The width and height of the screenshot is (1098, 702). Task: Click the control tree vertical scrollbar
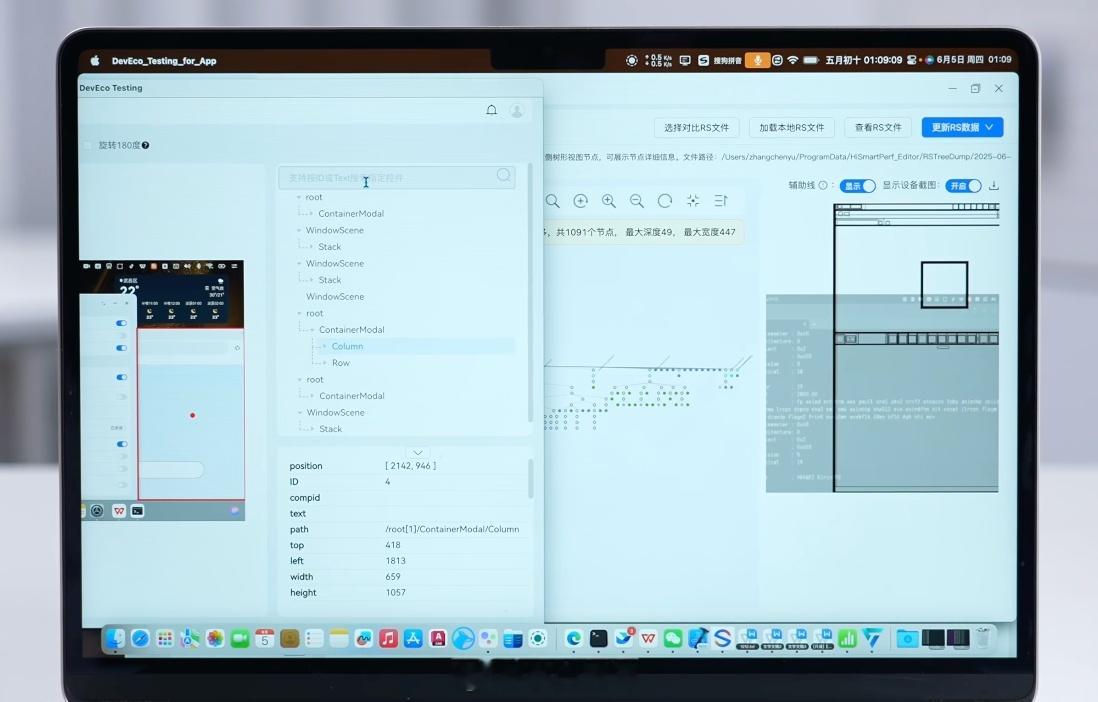click(x=530, y=293)
